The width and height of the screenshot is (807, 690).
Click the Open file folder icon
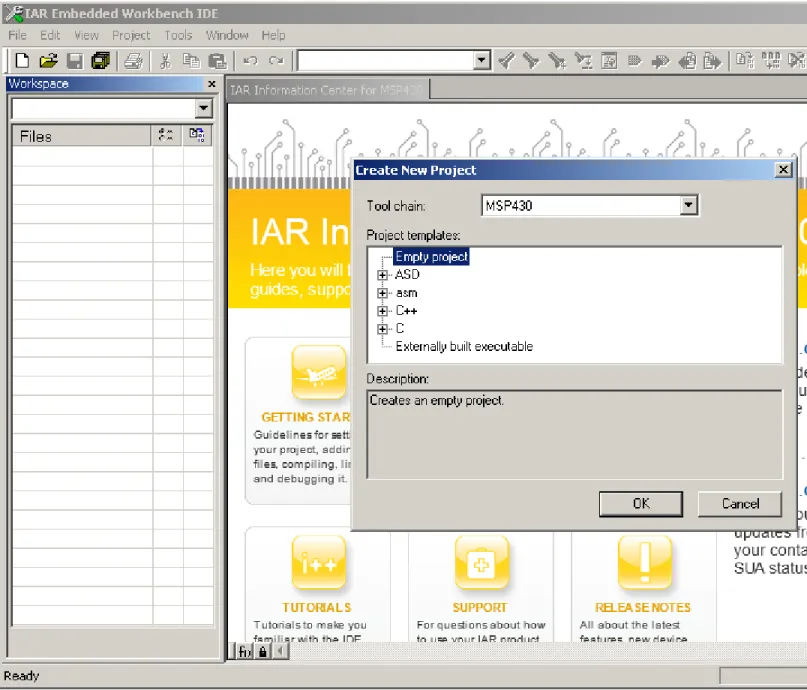coord(48,61)
